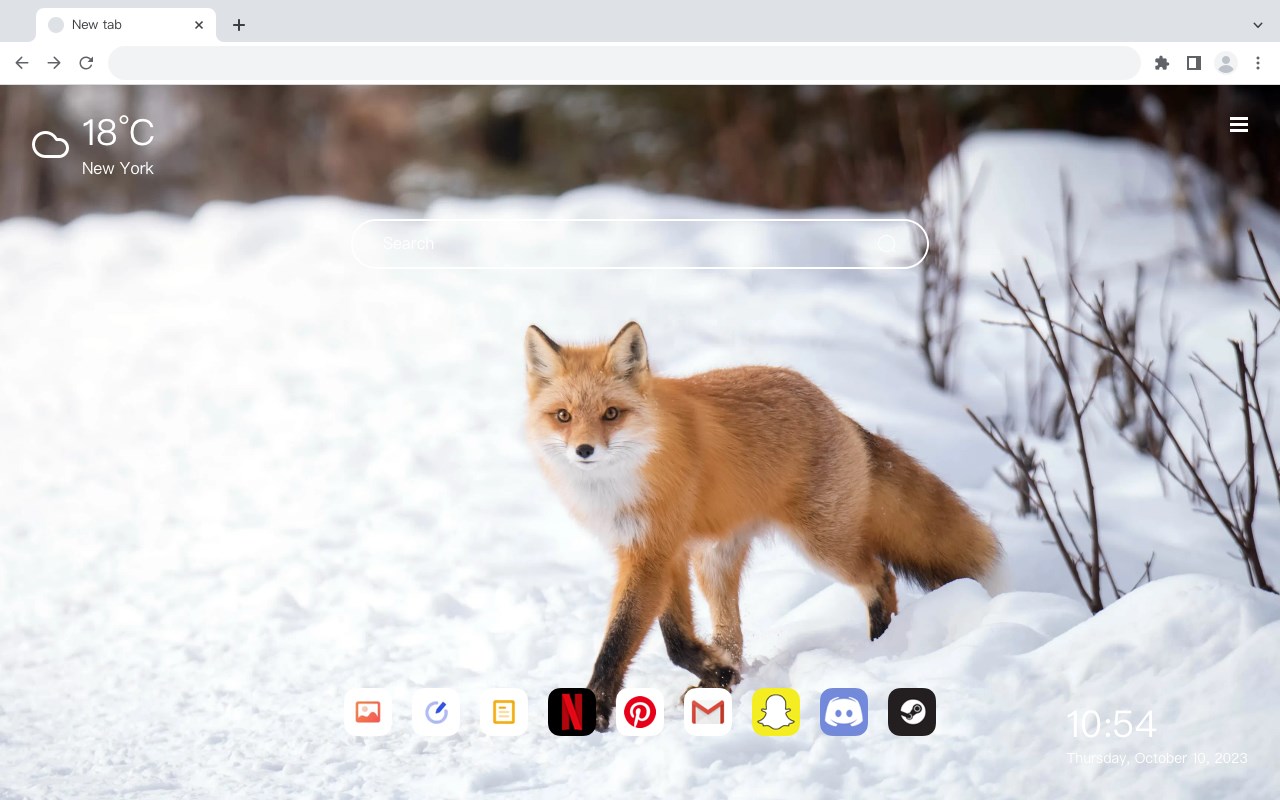Open the Discord shortcut
The width and height of the screenshot is (1280, 800).
click(x=844, y=712)
